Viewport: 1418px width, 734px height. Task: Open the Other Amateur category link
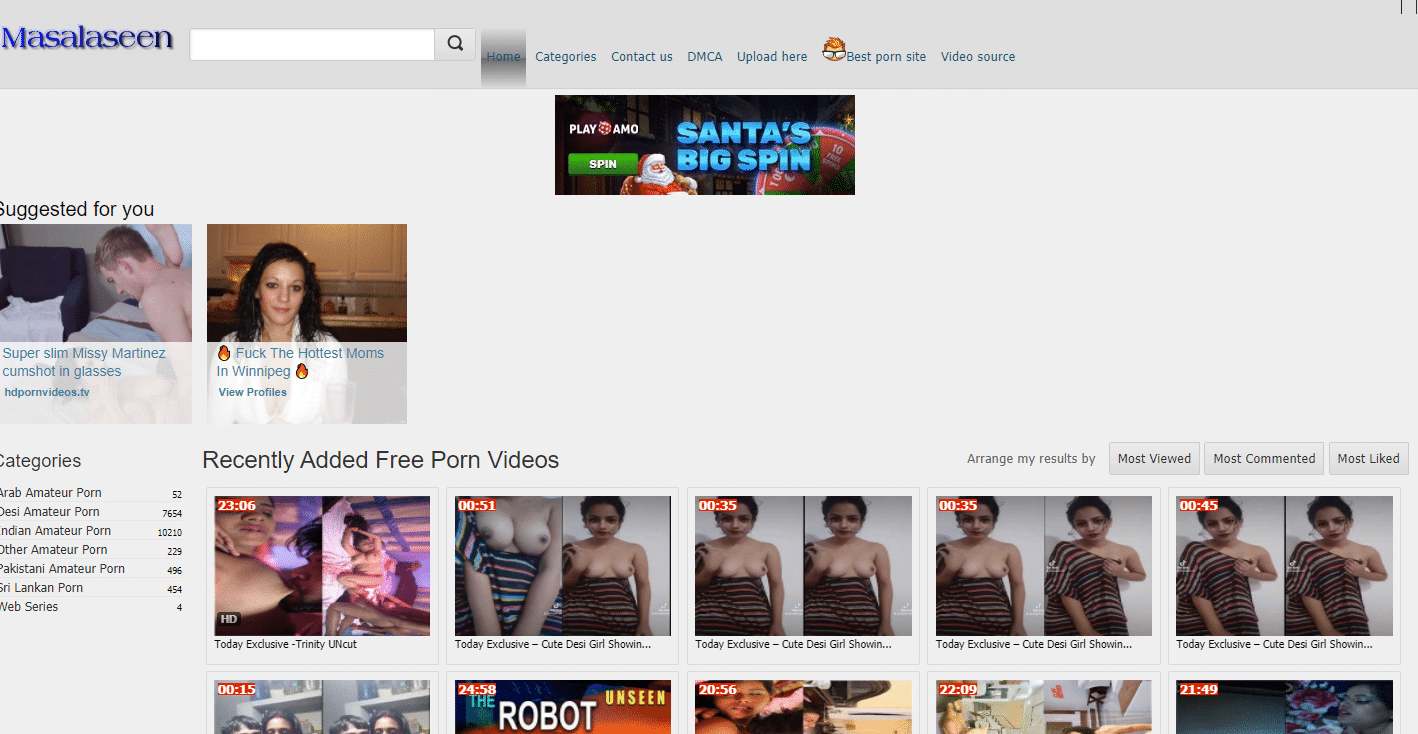pos(53,550)
